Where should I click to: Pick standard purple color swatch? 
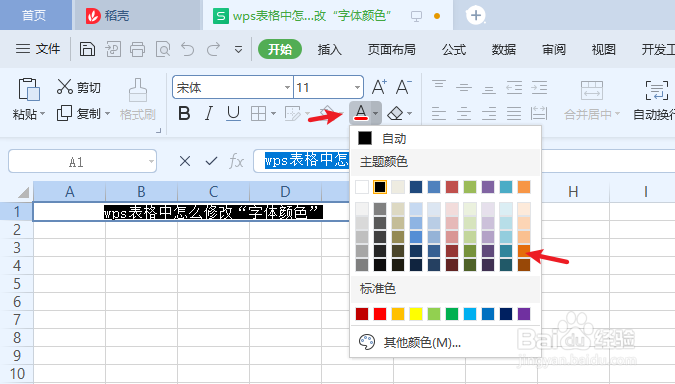point(524,314)
